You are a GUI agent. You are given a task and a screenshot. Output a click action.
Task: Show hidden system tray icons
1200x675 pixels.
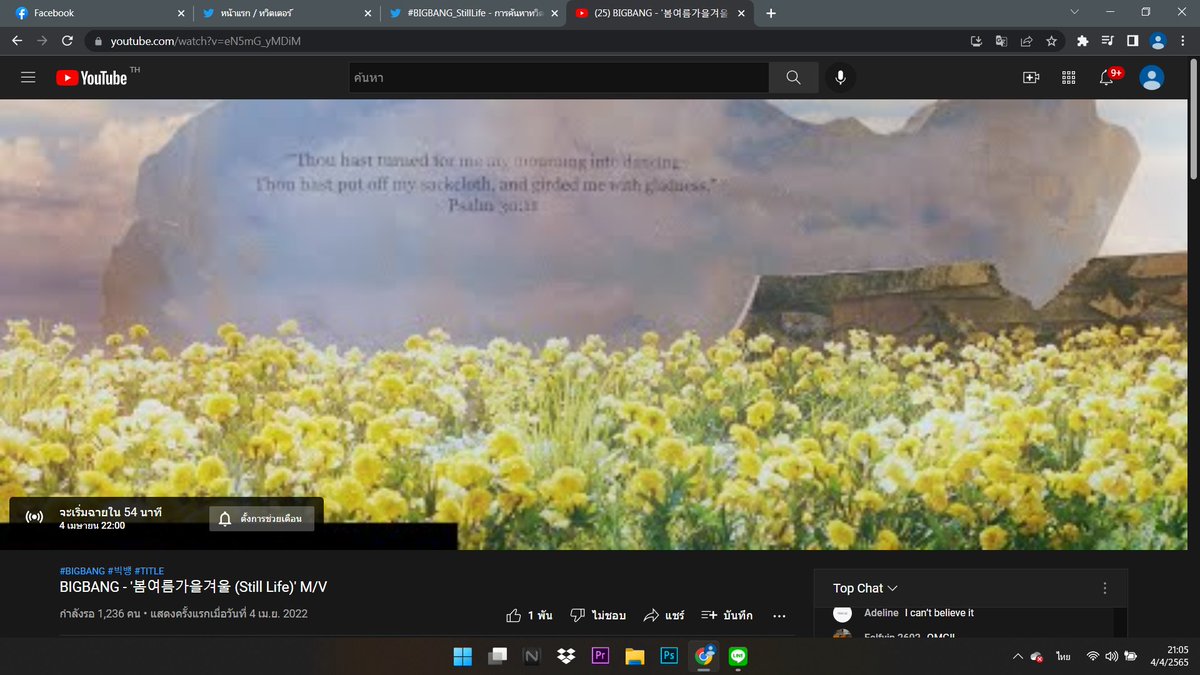click(x=1017, y=656)
